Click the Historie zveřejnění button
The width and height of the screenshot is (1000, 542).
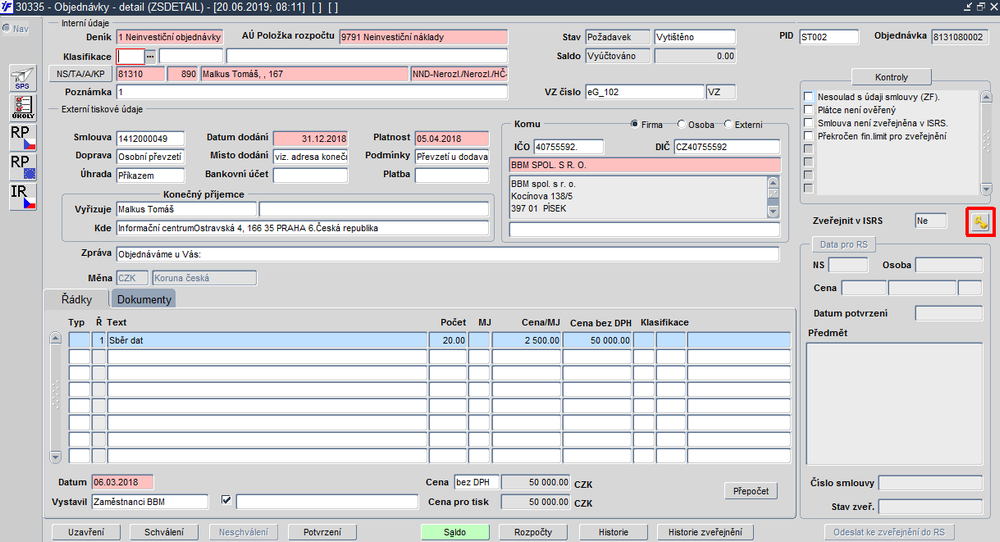pyautogui.click(x=705, y=532)
